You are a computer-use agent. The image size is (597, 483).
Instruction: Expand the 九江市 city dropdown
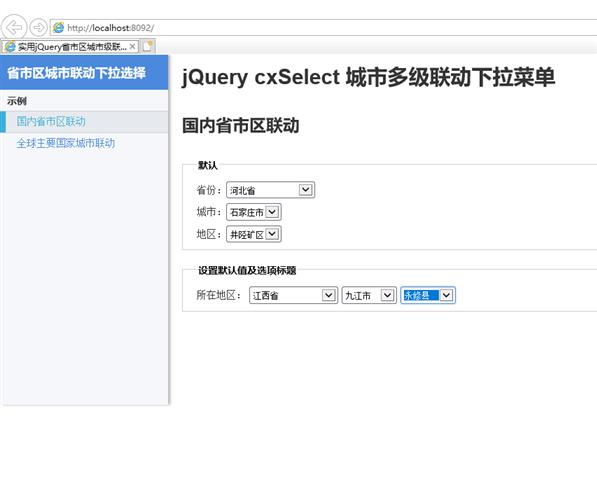point(369,295)
